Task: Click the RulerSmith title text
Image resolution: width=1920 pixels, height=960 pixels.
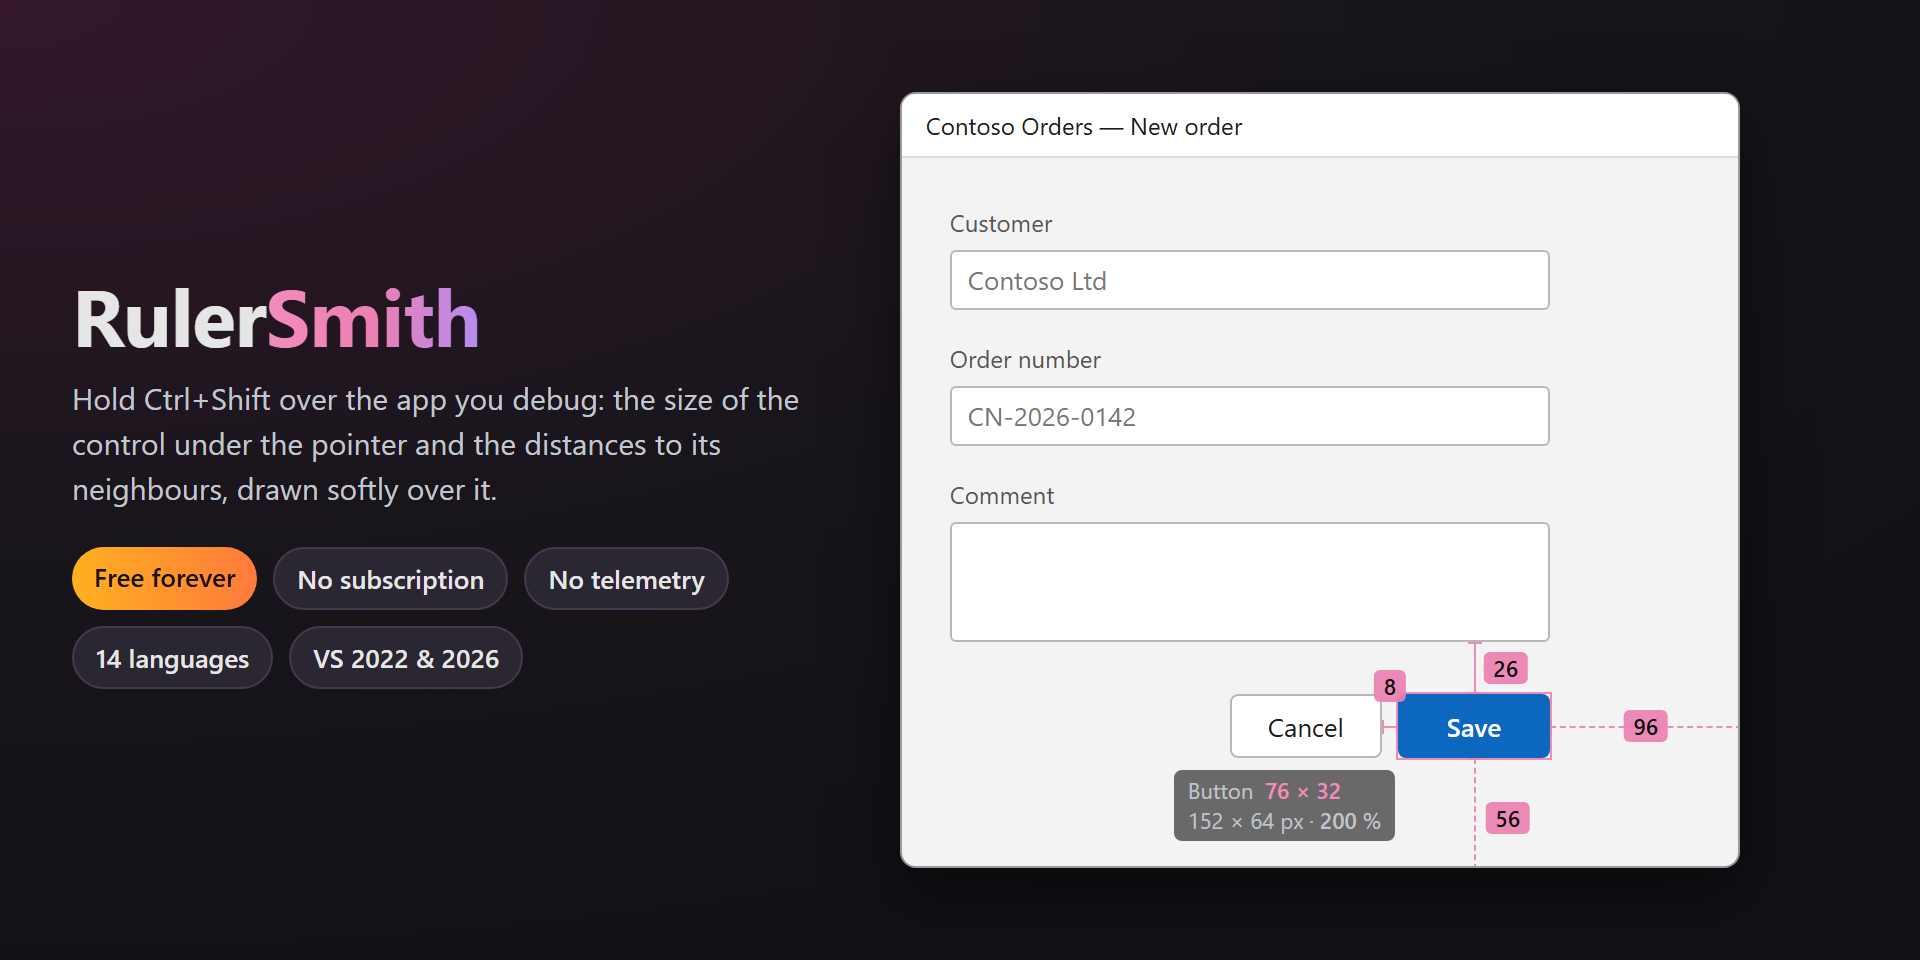Action: [x=277, y=320]
